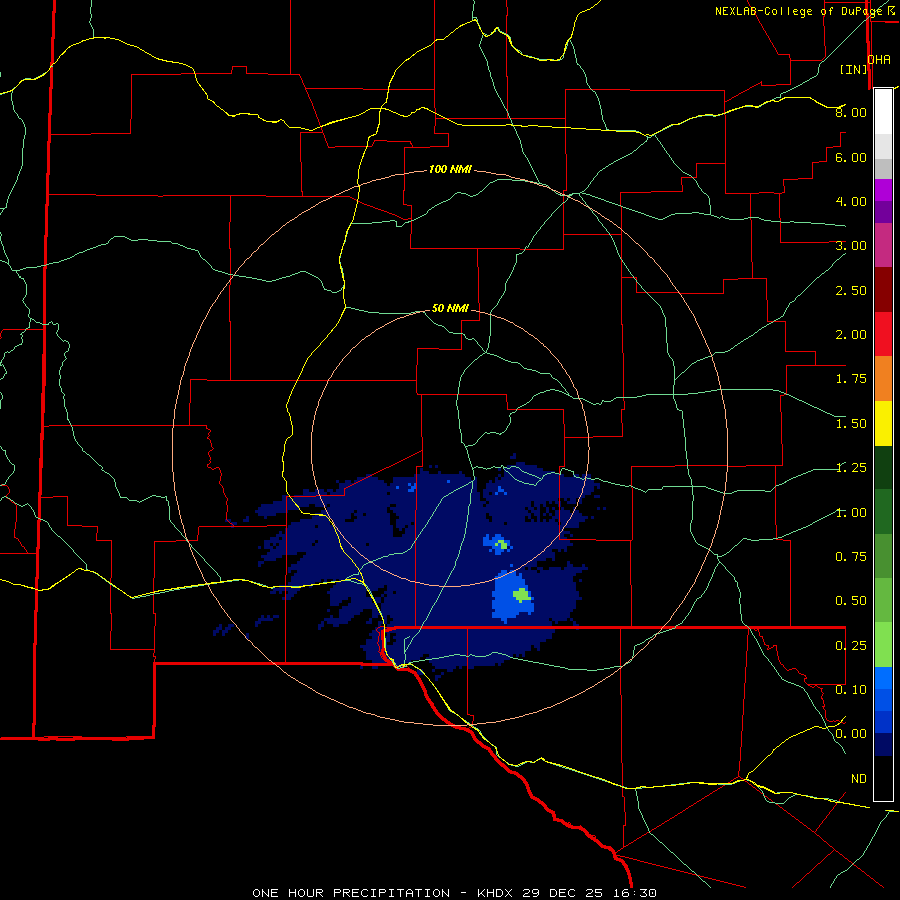The image size is (900, 900).
Task: Click the NEXLAB-College of DuPage watermark text
Action: [x=798, y=11]
